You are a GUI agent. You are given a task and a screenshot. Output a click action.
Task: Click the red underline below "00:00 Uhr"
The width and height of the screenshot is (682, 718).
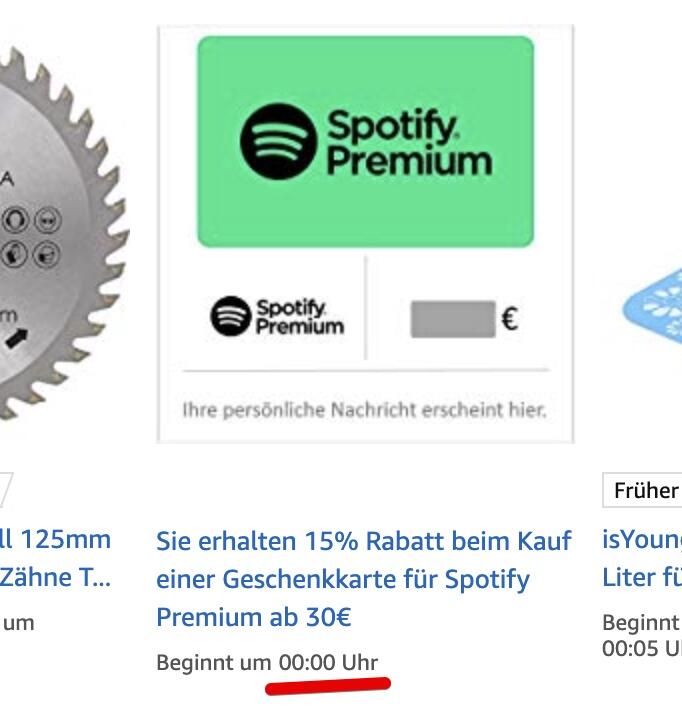tap(327, 686)
